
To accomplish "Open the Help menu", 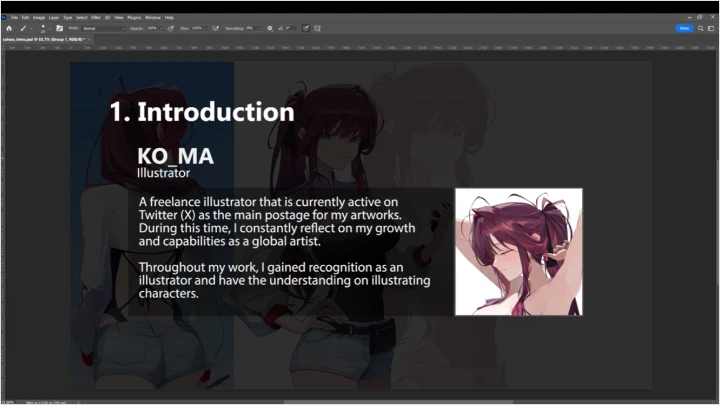I will tap(169, 17).
